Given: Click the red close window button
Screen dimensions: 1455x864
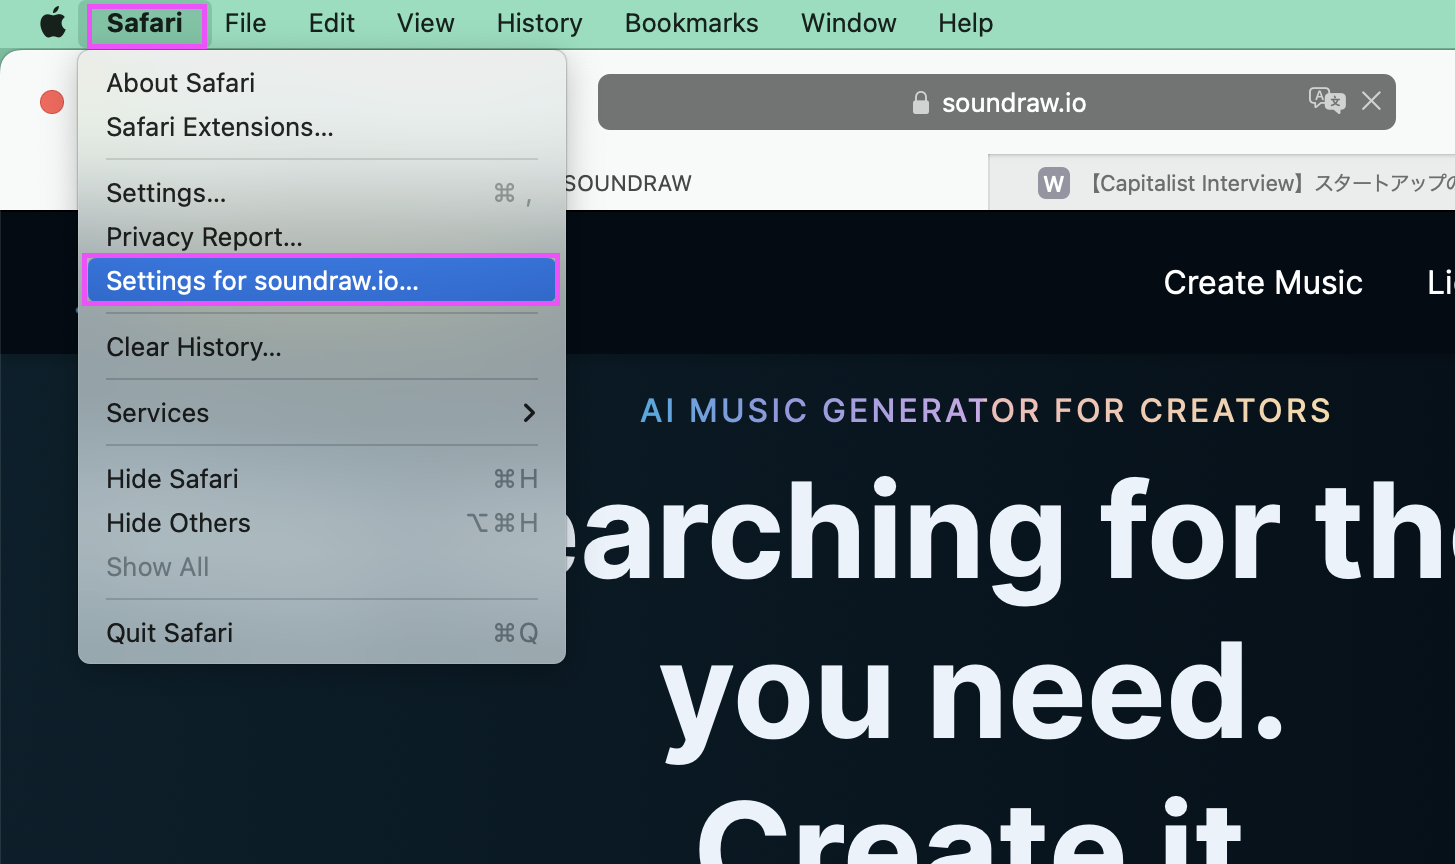Looking at the screenshot, I should [x=52, y=102].
